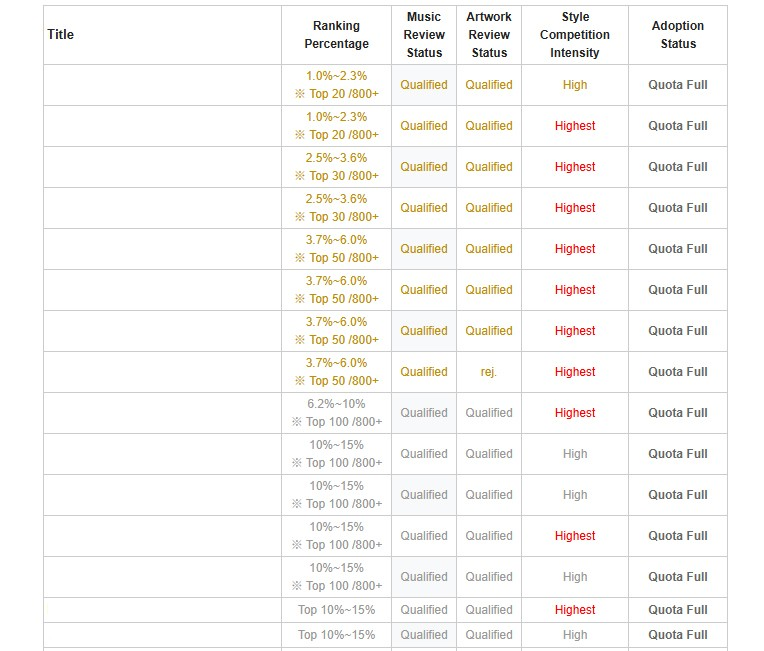Click 'Highest' in the row with 'rej.'
This screenshot has height=651, width=764.
tap(575, 372)
